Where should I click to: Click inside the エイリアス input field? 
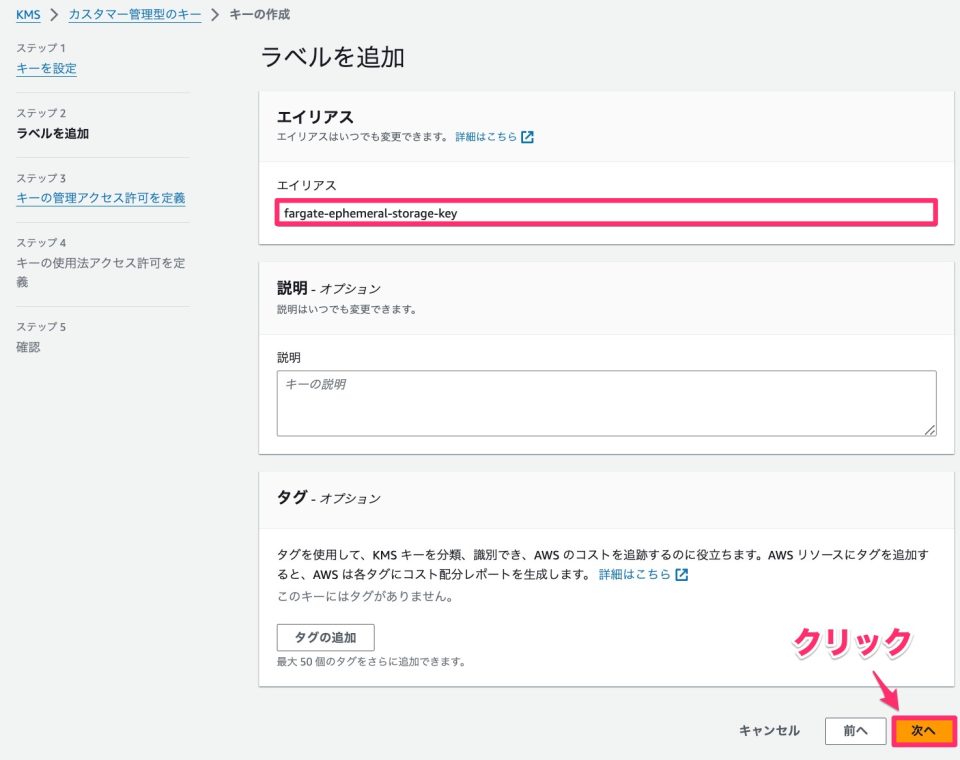(x=600, y=212)
